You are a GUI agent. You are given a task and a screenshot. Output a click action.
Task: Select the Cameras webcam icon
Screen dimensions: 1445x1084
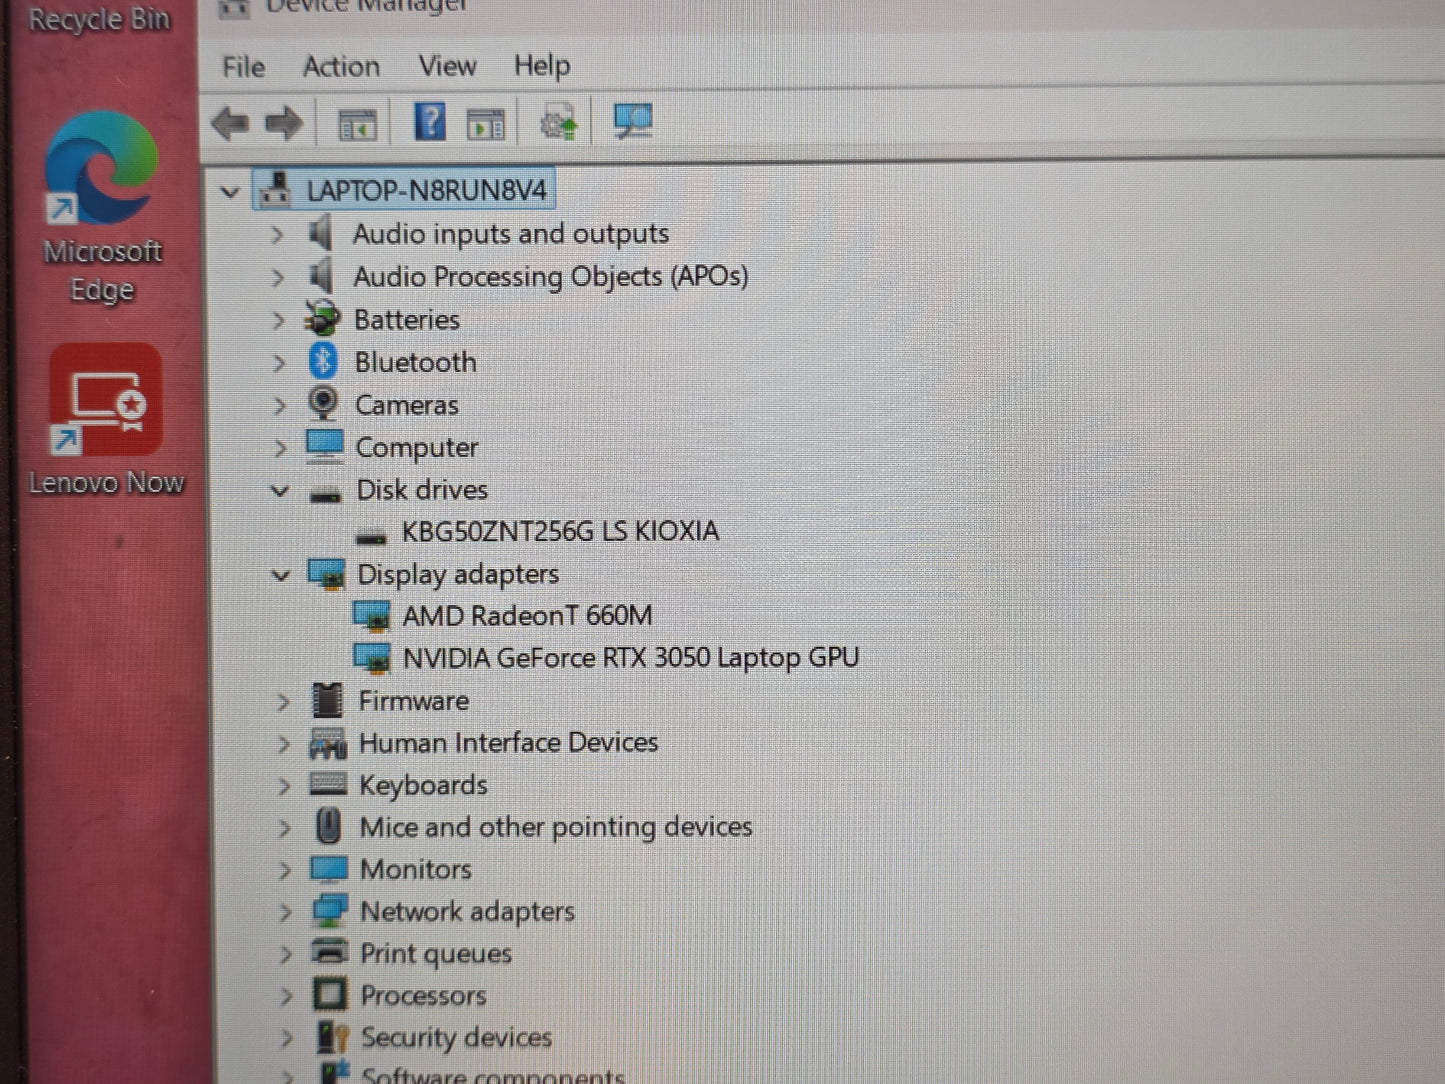[x=322, y=403]
